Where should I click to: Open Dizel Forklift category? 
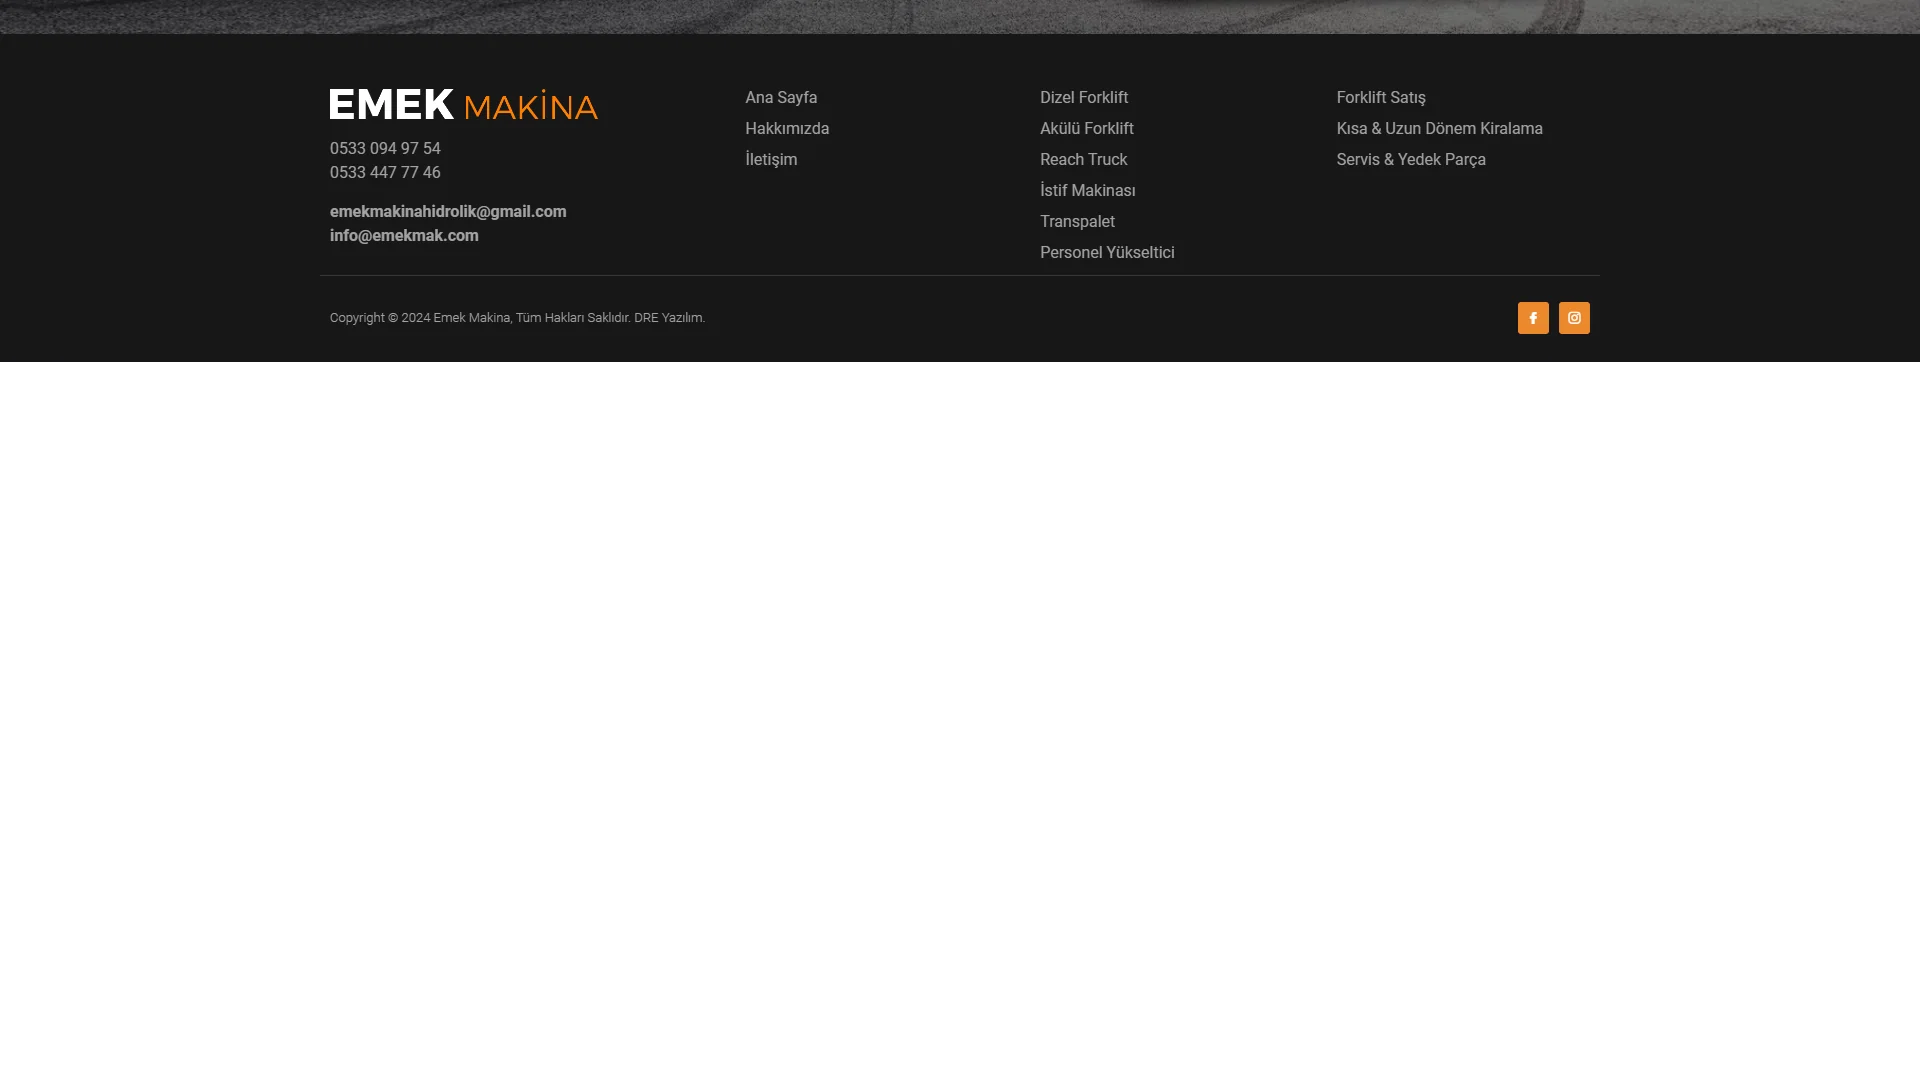(x=1084, y=98)
